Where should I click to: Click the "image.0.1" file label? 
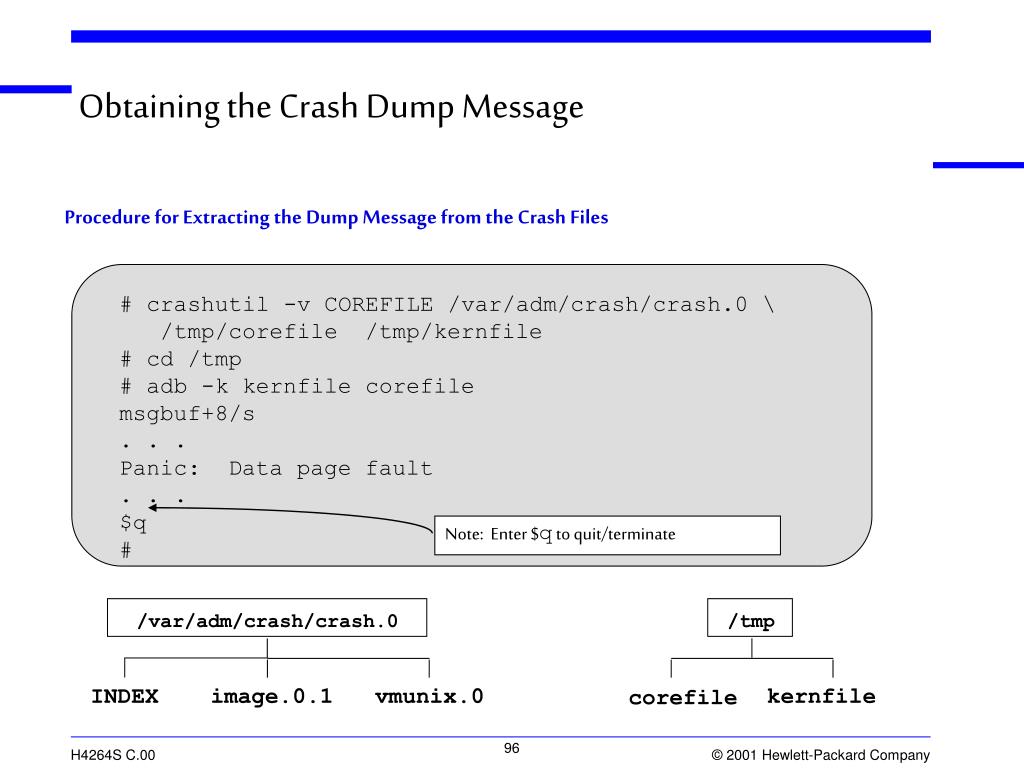point(271,696)
